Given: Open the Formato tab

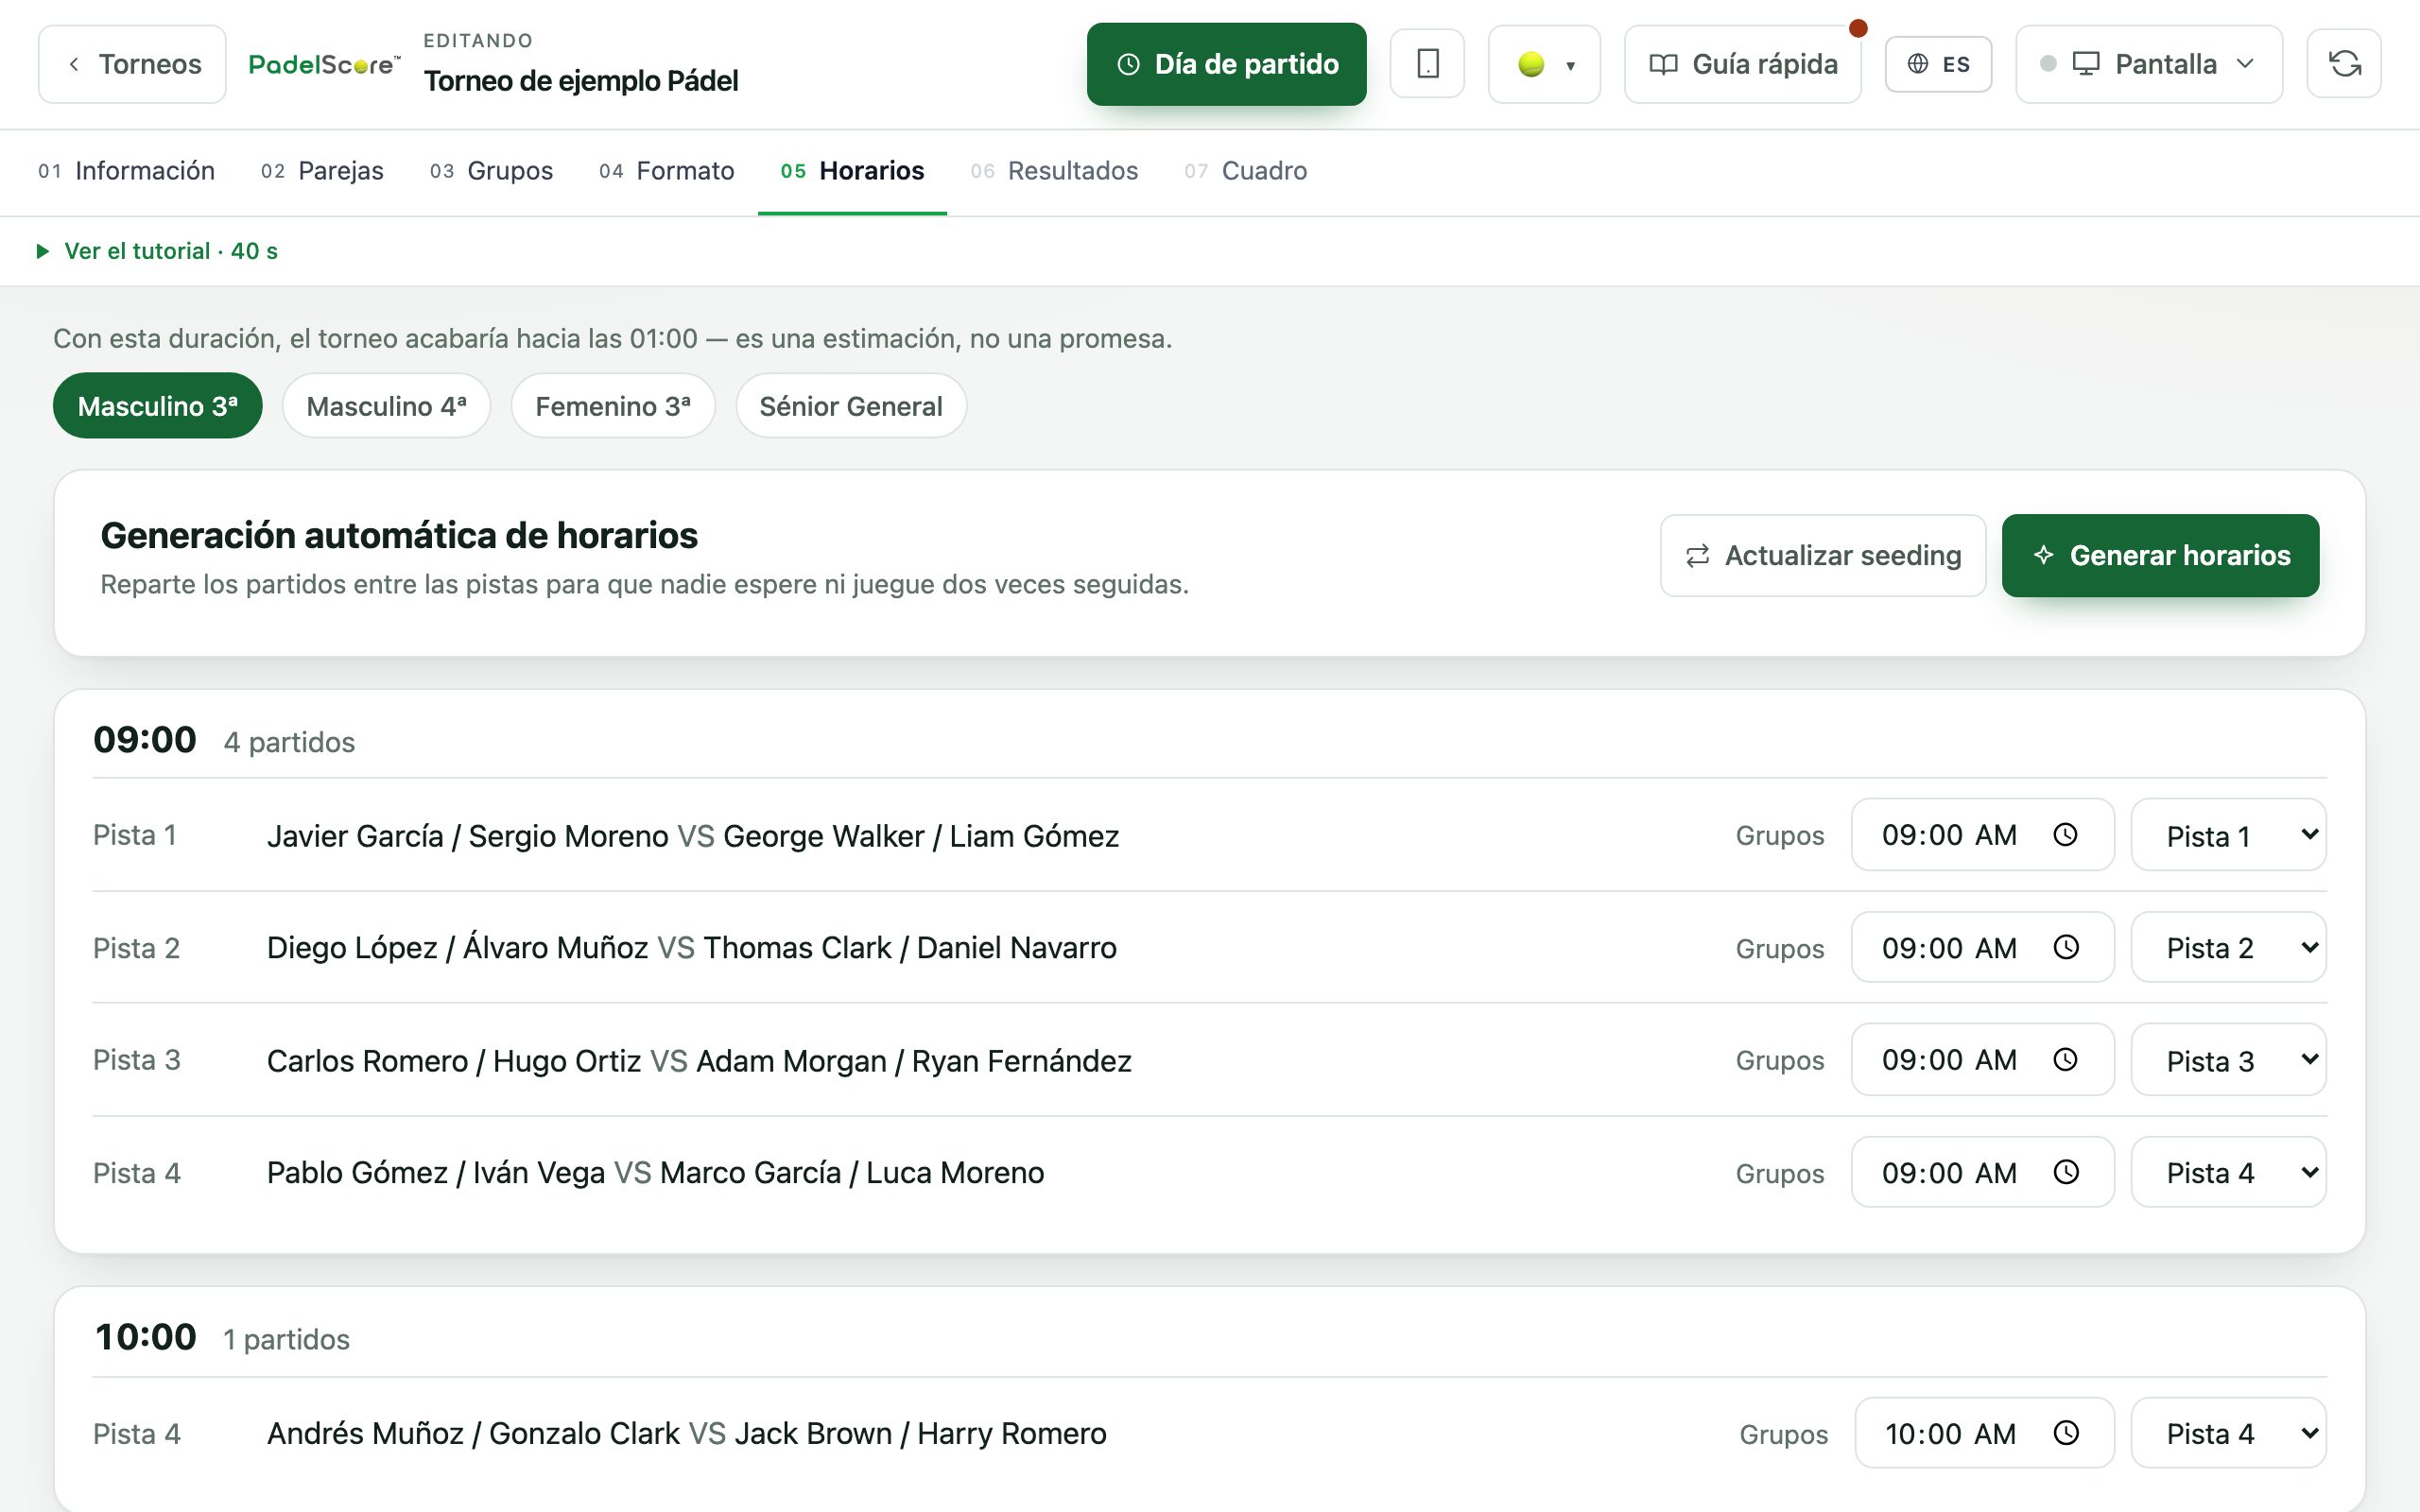Looking at the screenshot, I should (x=667, y=171).
